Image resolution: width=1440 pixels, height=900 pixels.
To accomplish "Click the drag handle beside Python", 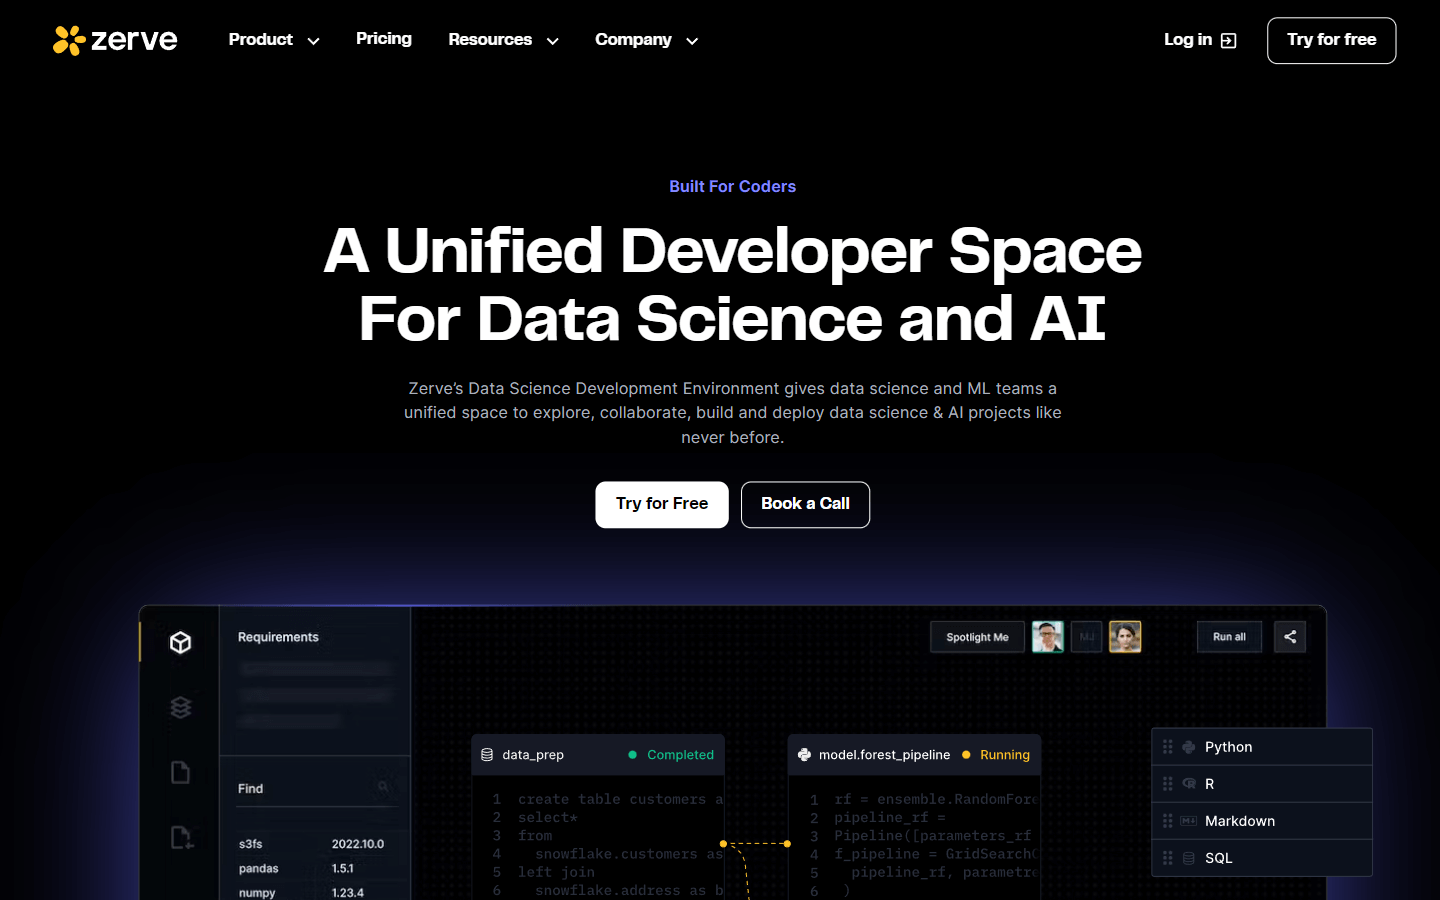I will [x=1167, y=747].
